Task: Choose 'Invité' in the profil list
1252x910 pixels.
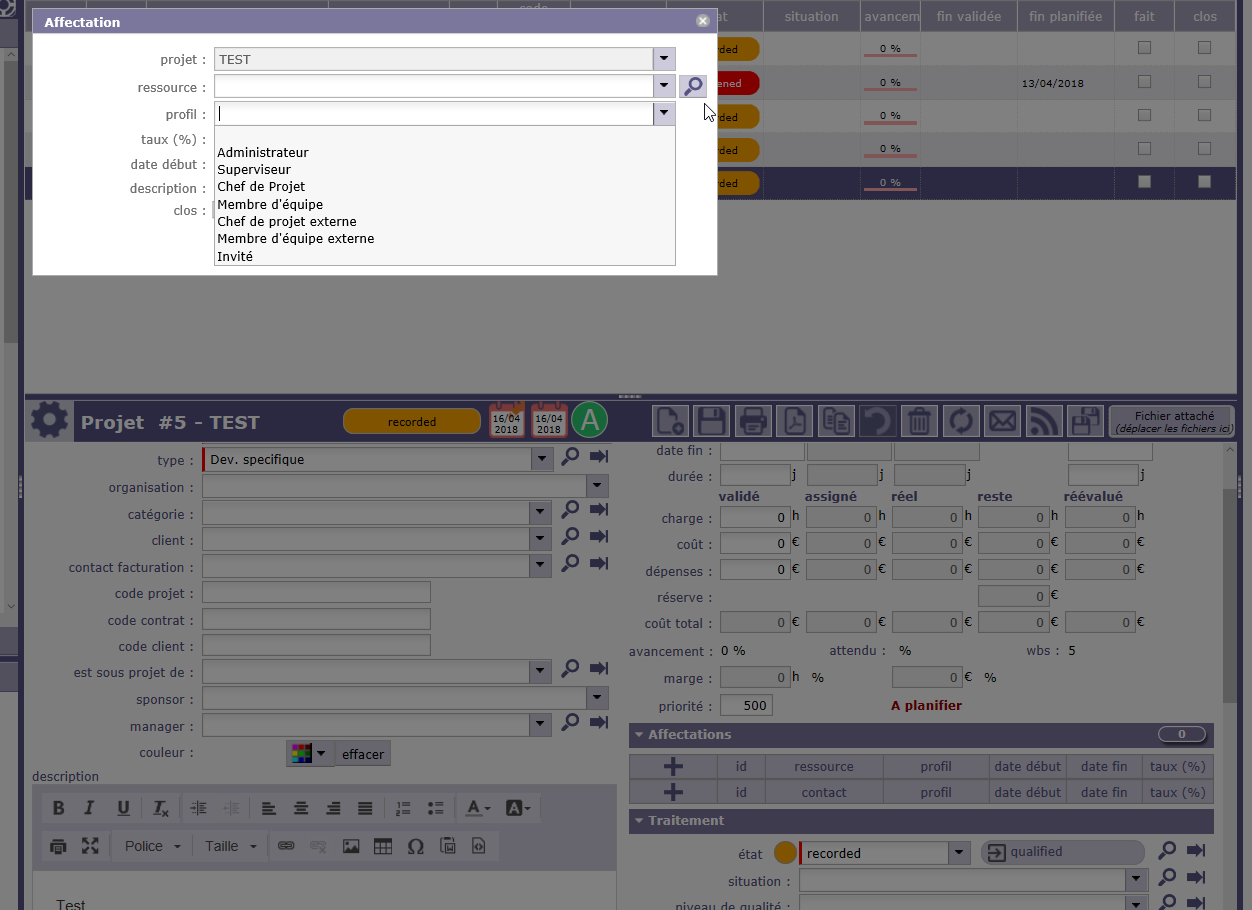Action: click(x=235, y=257)
